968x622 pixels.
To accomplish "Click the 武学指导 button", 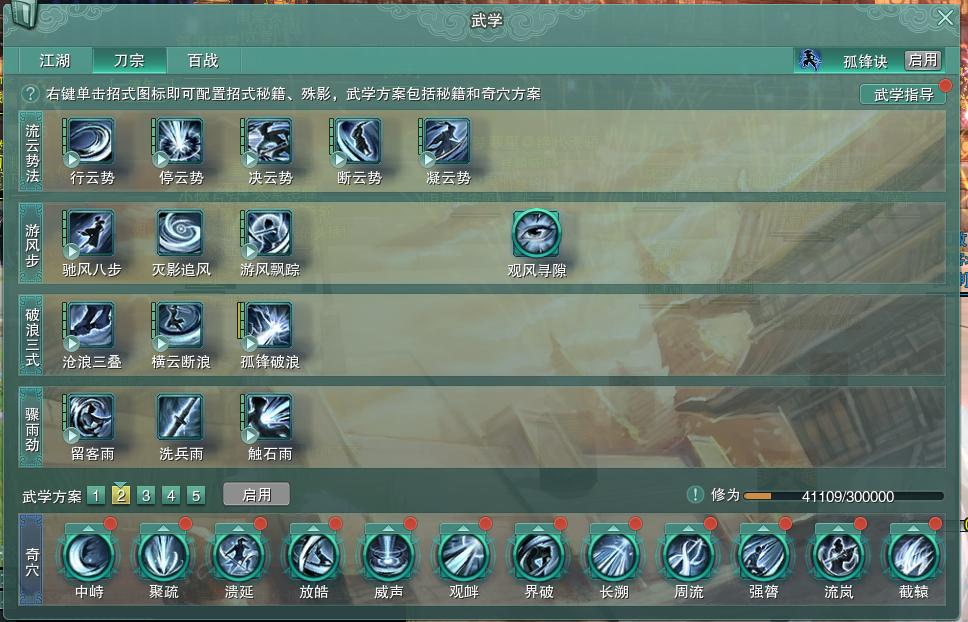I will 903,94.
